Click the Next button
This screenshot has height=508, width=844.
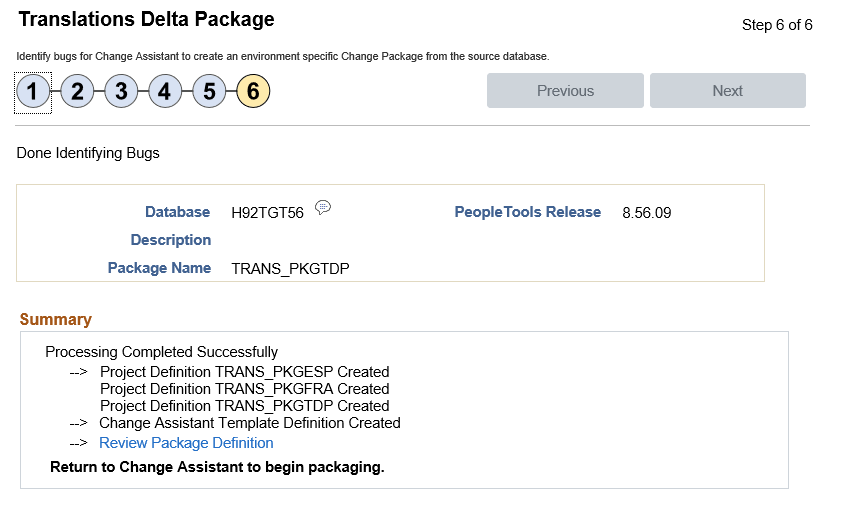(x=728, y=90)
